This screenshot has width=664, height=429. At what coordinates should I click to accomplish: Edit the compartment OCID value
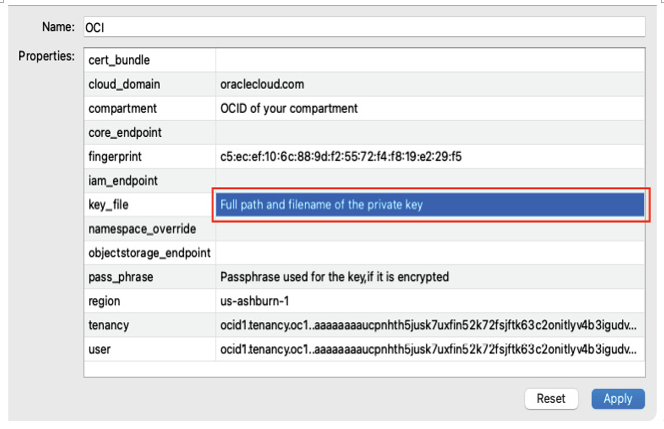[430, 108]
